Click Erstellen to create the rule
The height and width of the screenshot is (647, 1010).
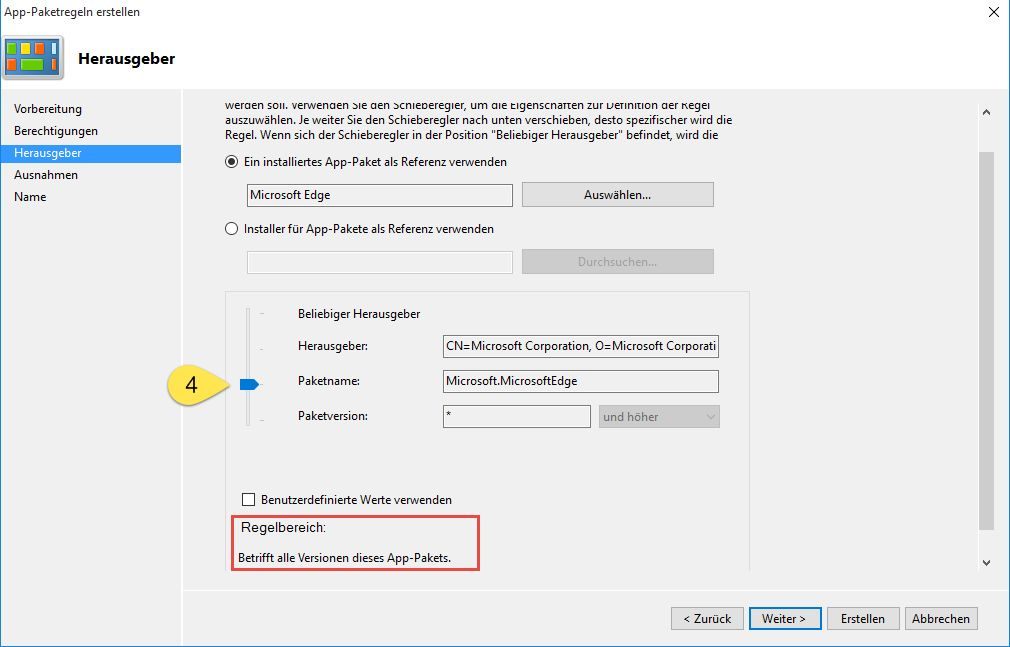point(862,619)
